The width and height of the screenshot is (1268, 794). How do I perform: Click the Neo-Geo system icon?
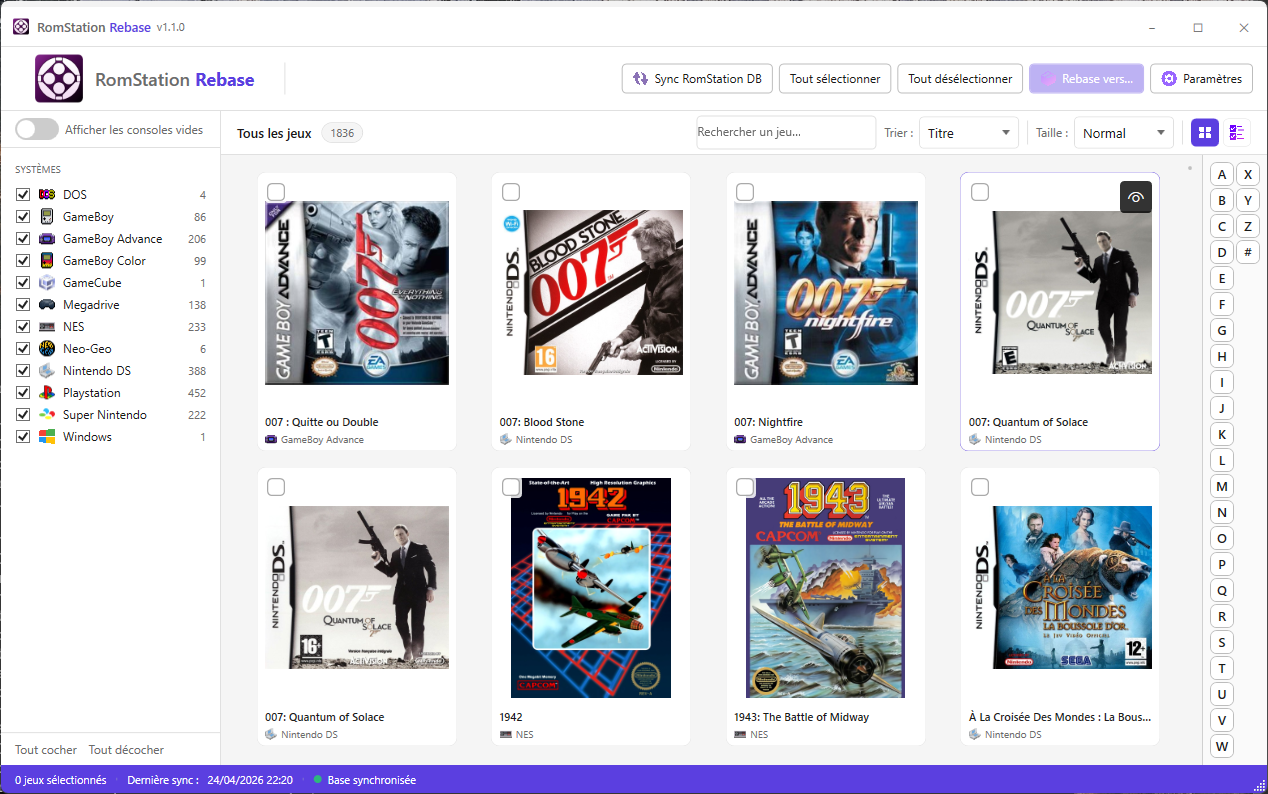[x=47, y=349]
